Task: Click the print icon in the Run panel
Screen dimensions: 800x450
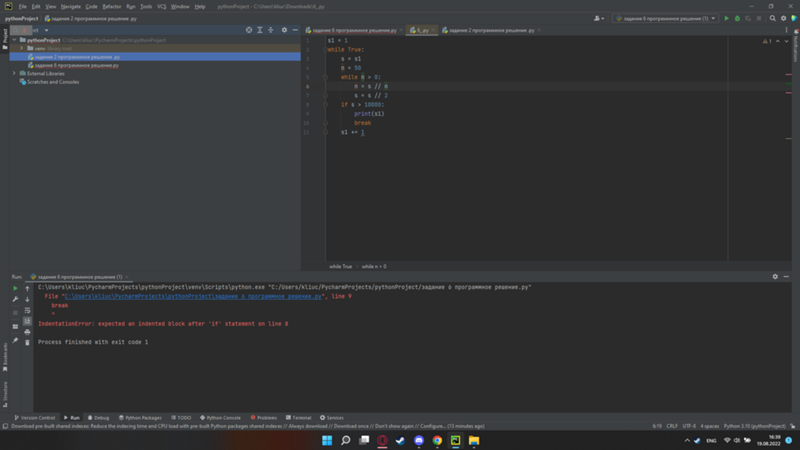Action: (27, 332)
